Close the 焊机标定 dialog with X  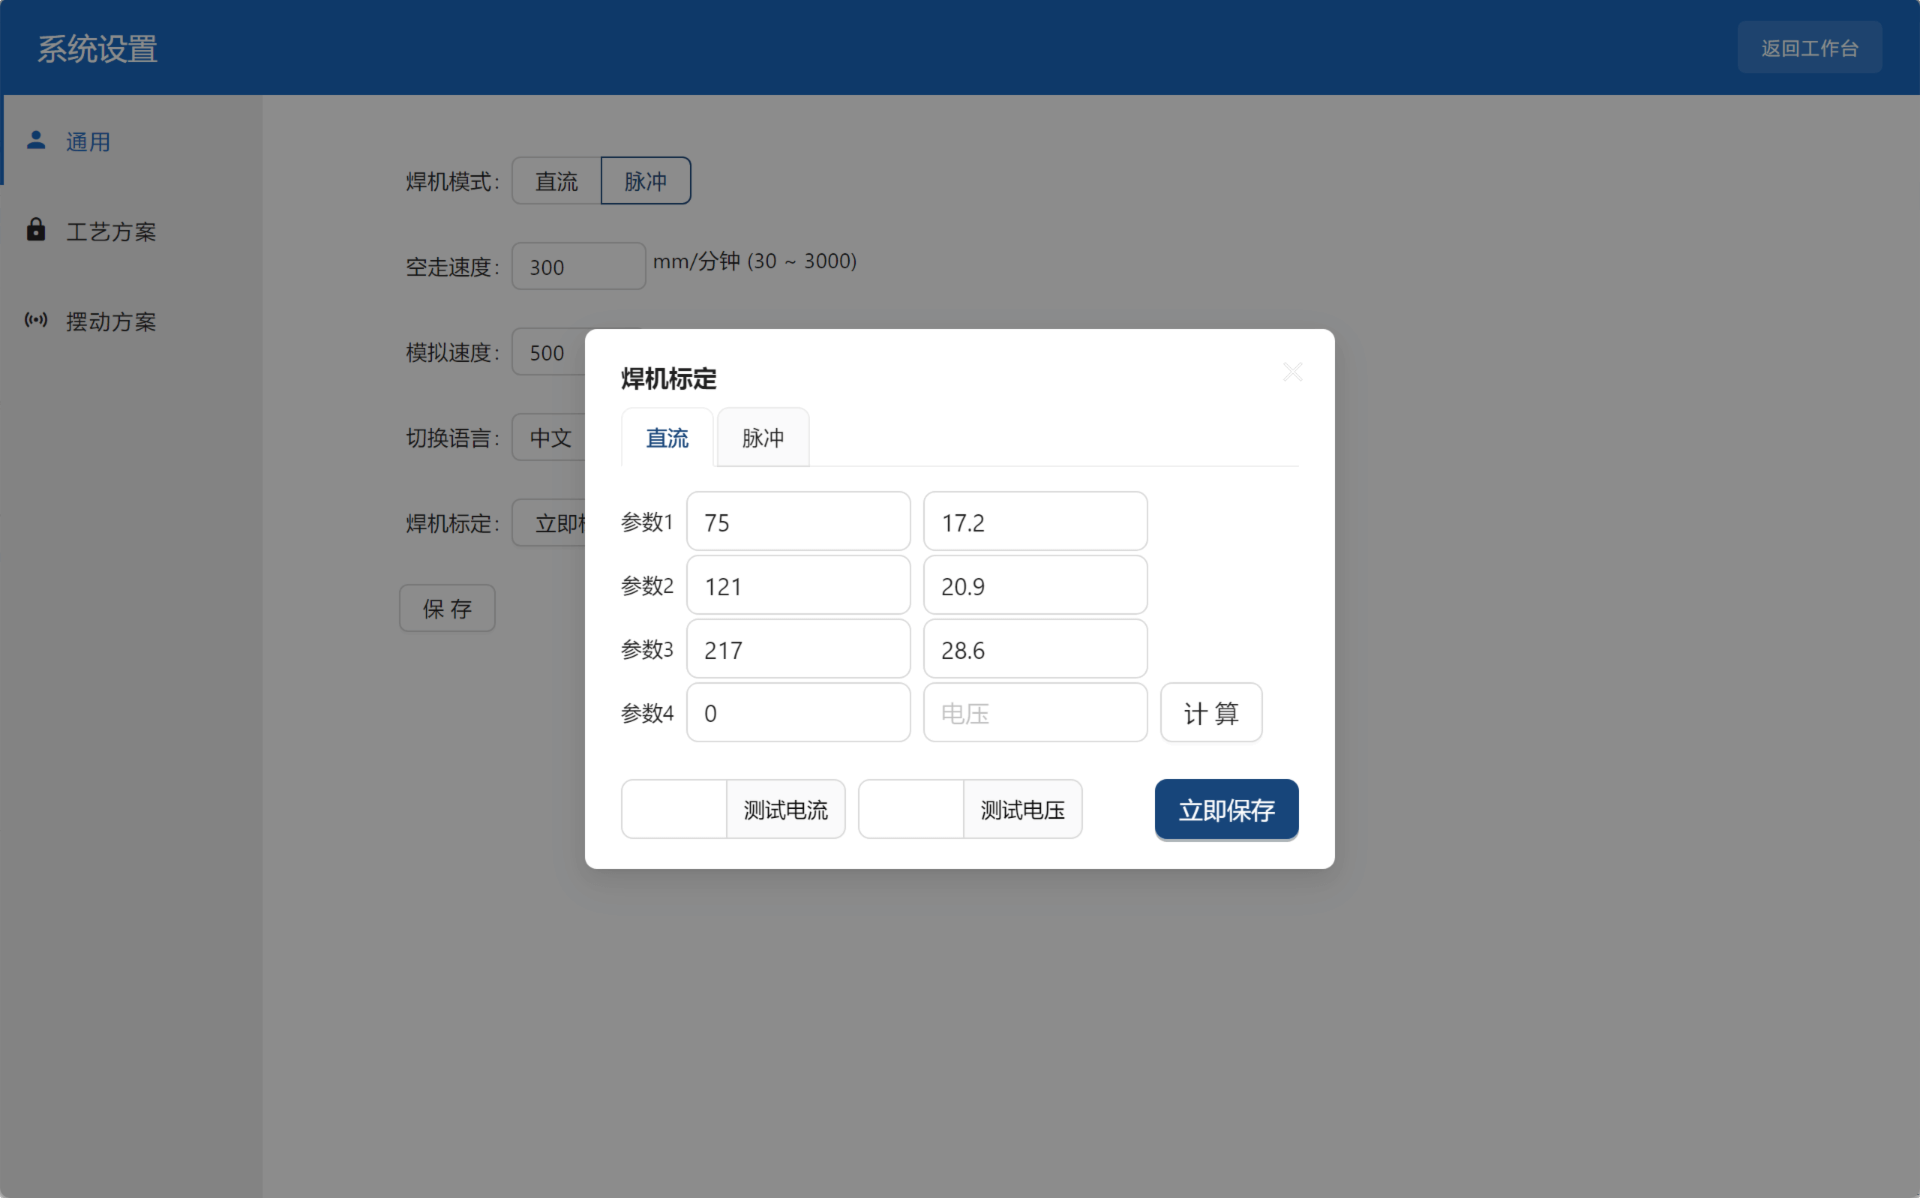pos(1292,372)
